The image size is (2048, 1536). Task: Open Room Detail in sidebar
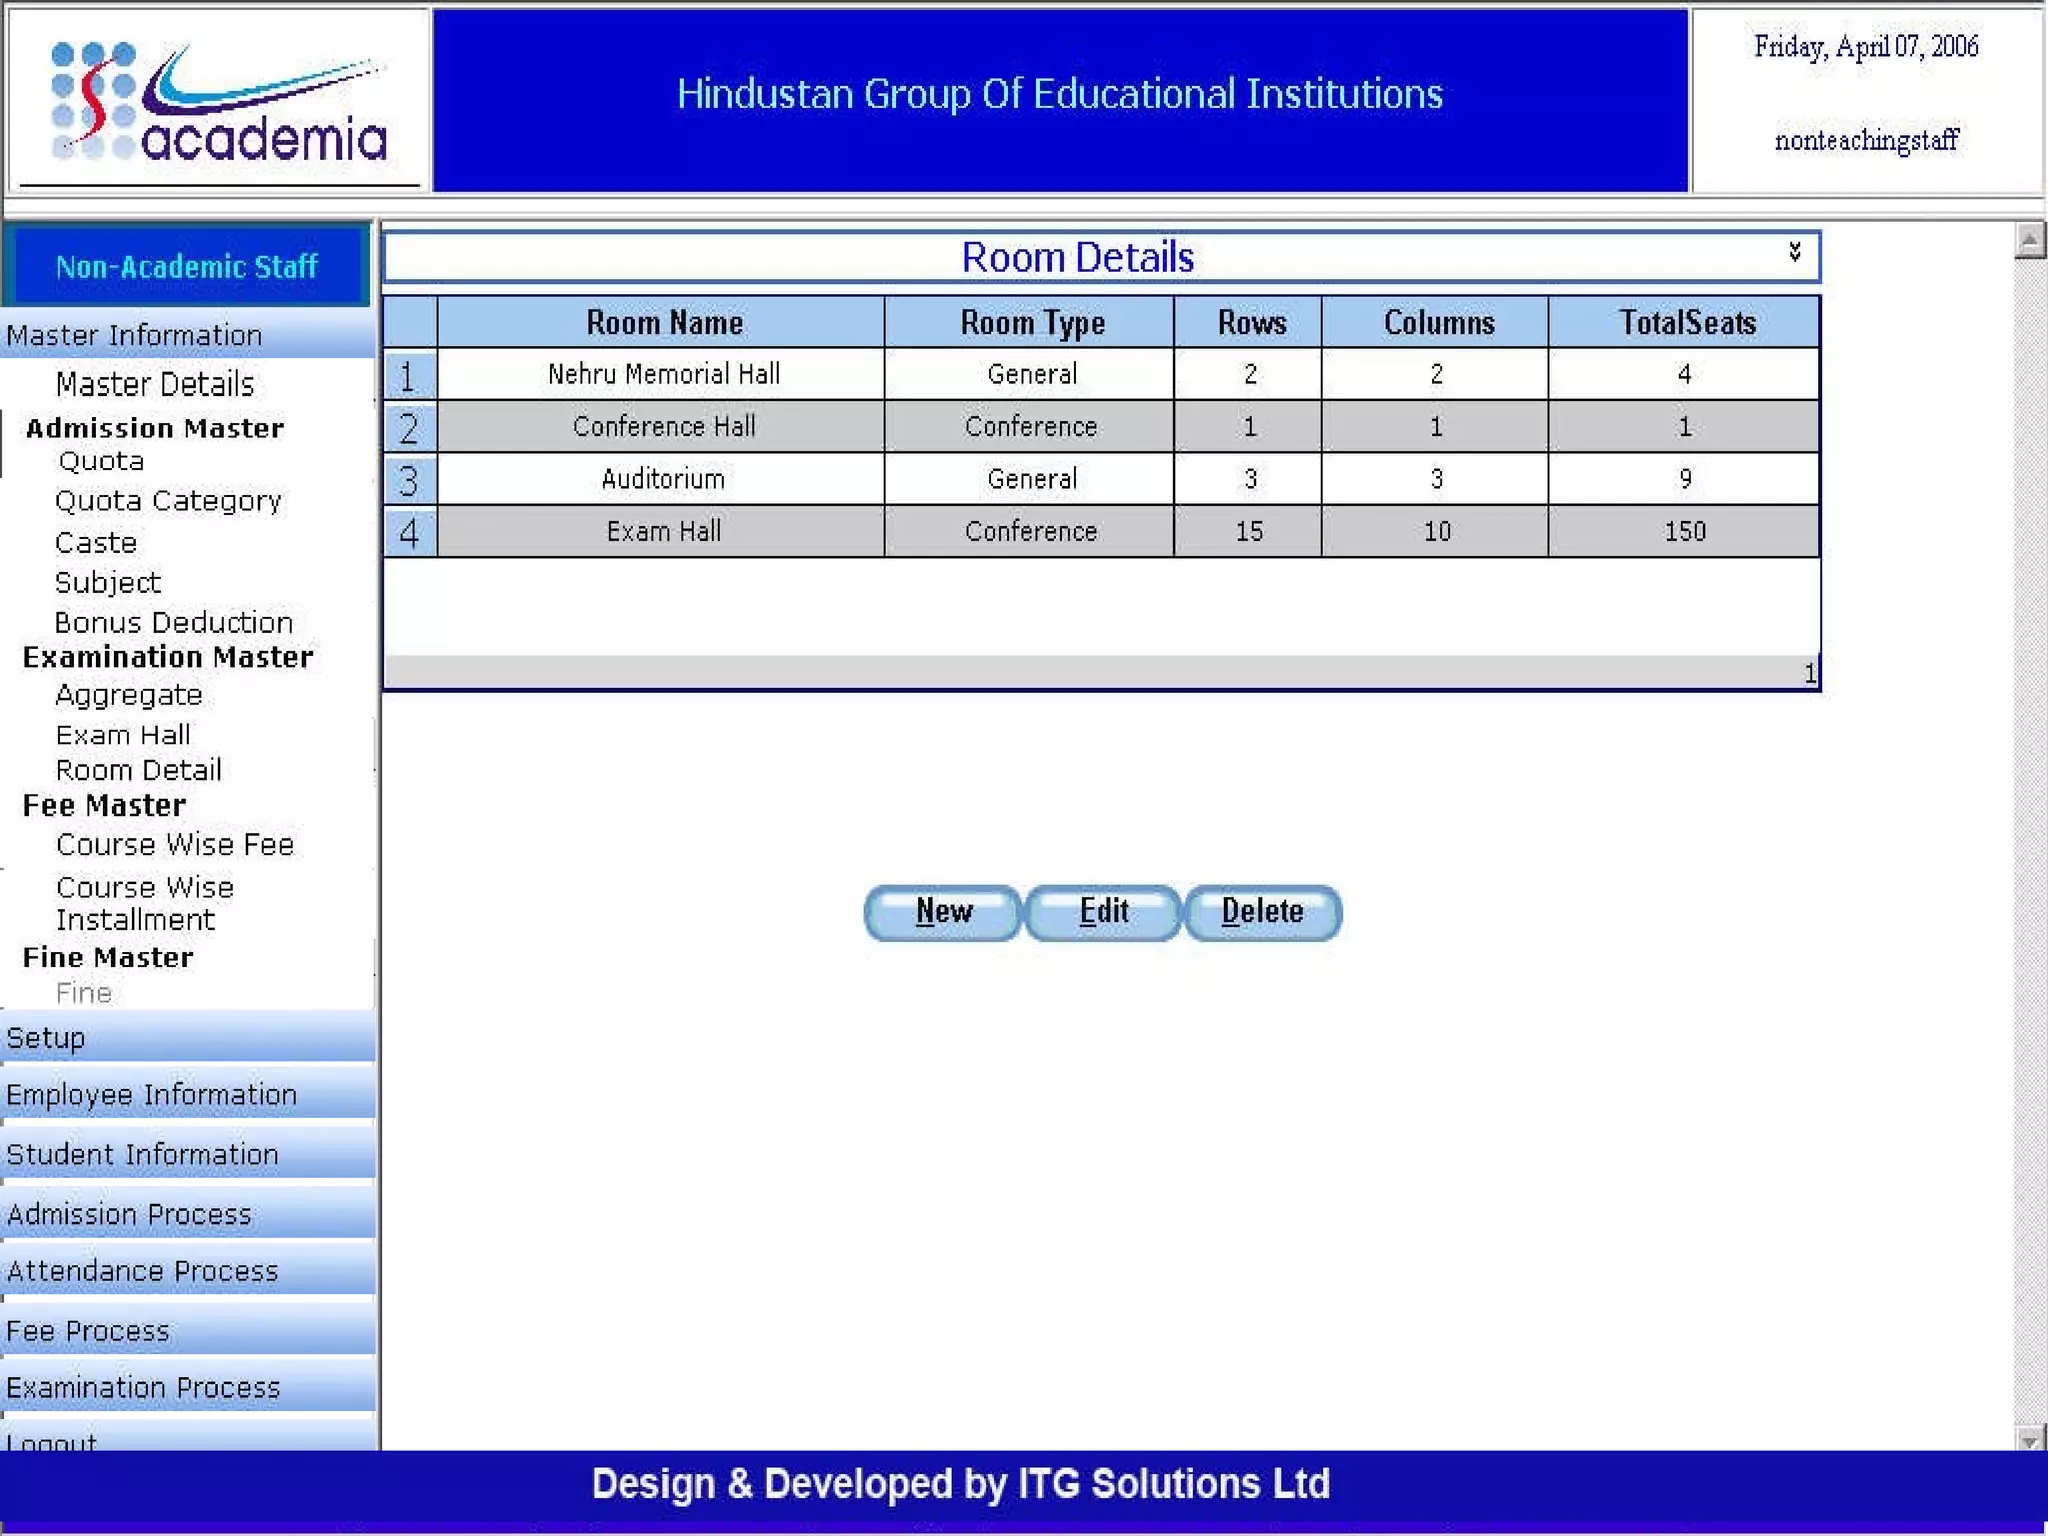[x=139, y=770]
